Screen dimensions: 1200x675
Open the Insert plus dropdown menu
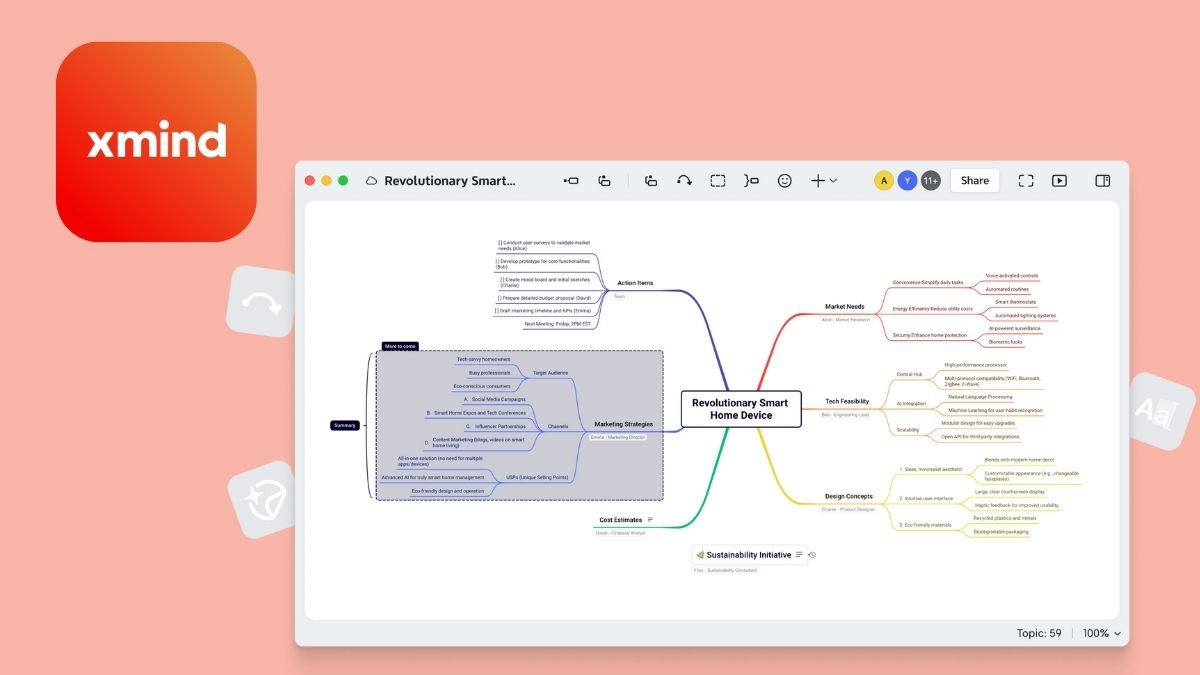[823, 181]
